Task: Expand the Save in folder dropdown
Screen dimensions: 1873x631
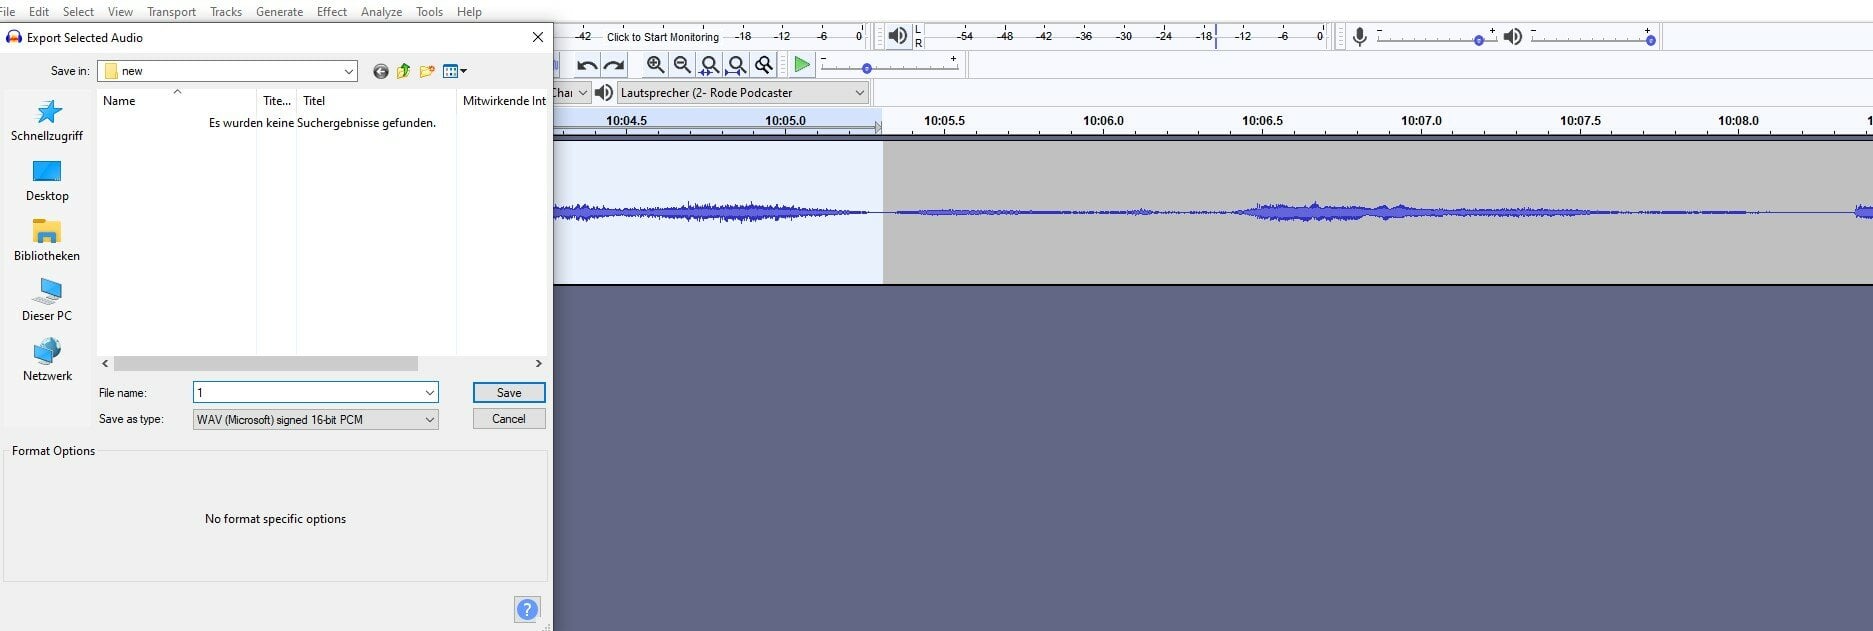Action: click(348, 71)
